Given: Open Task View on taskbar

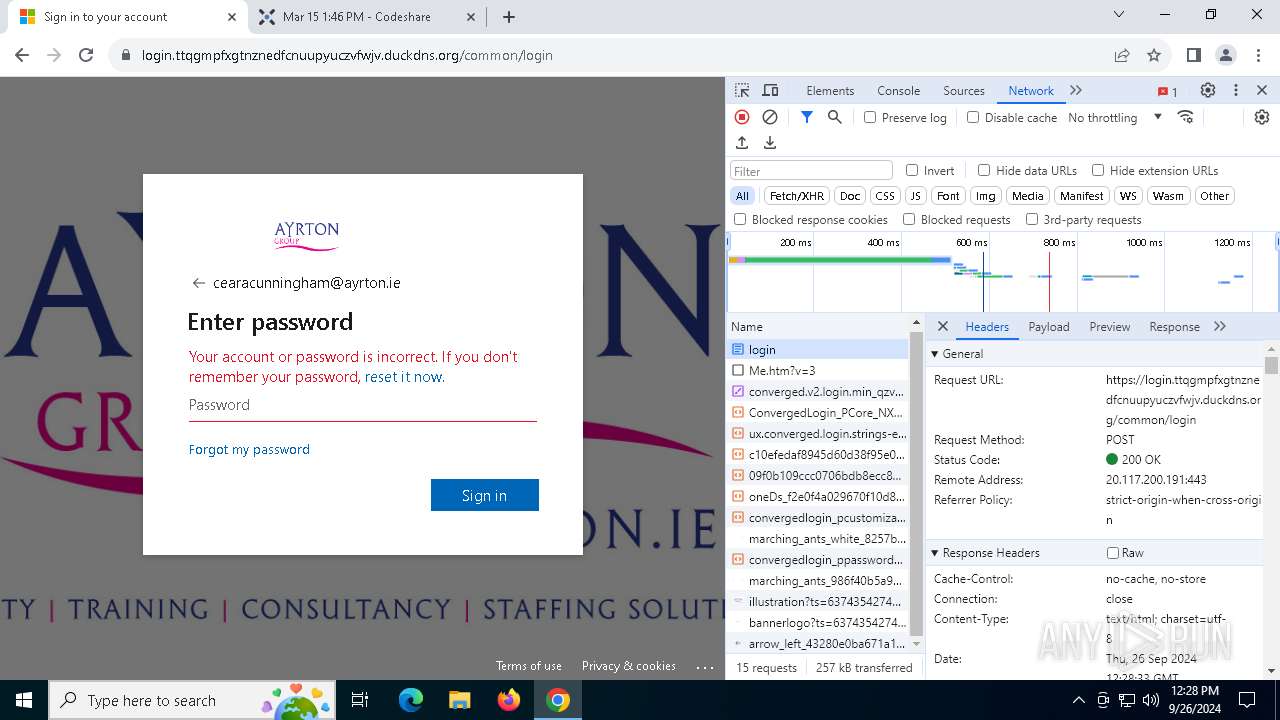Looking at the screenshot, I should [x=360, y=700].
